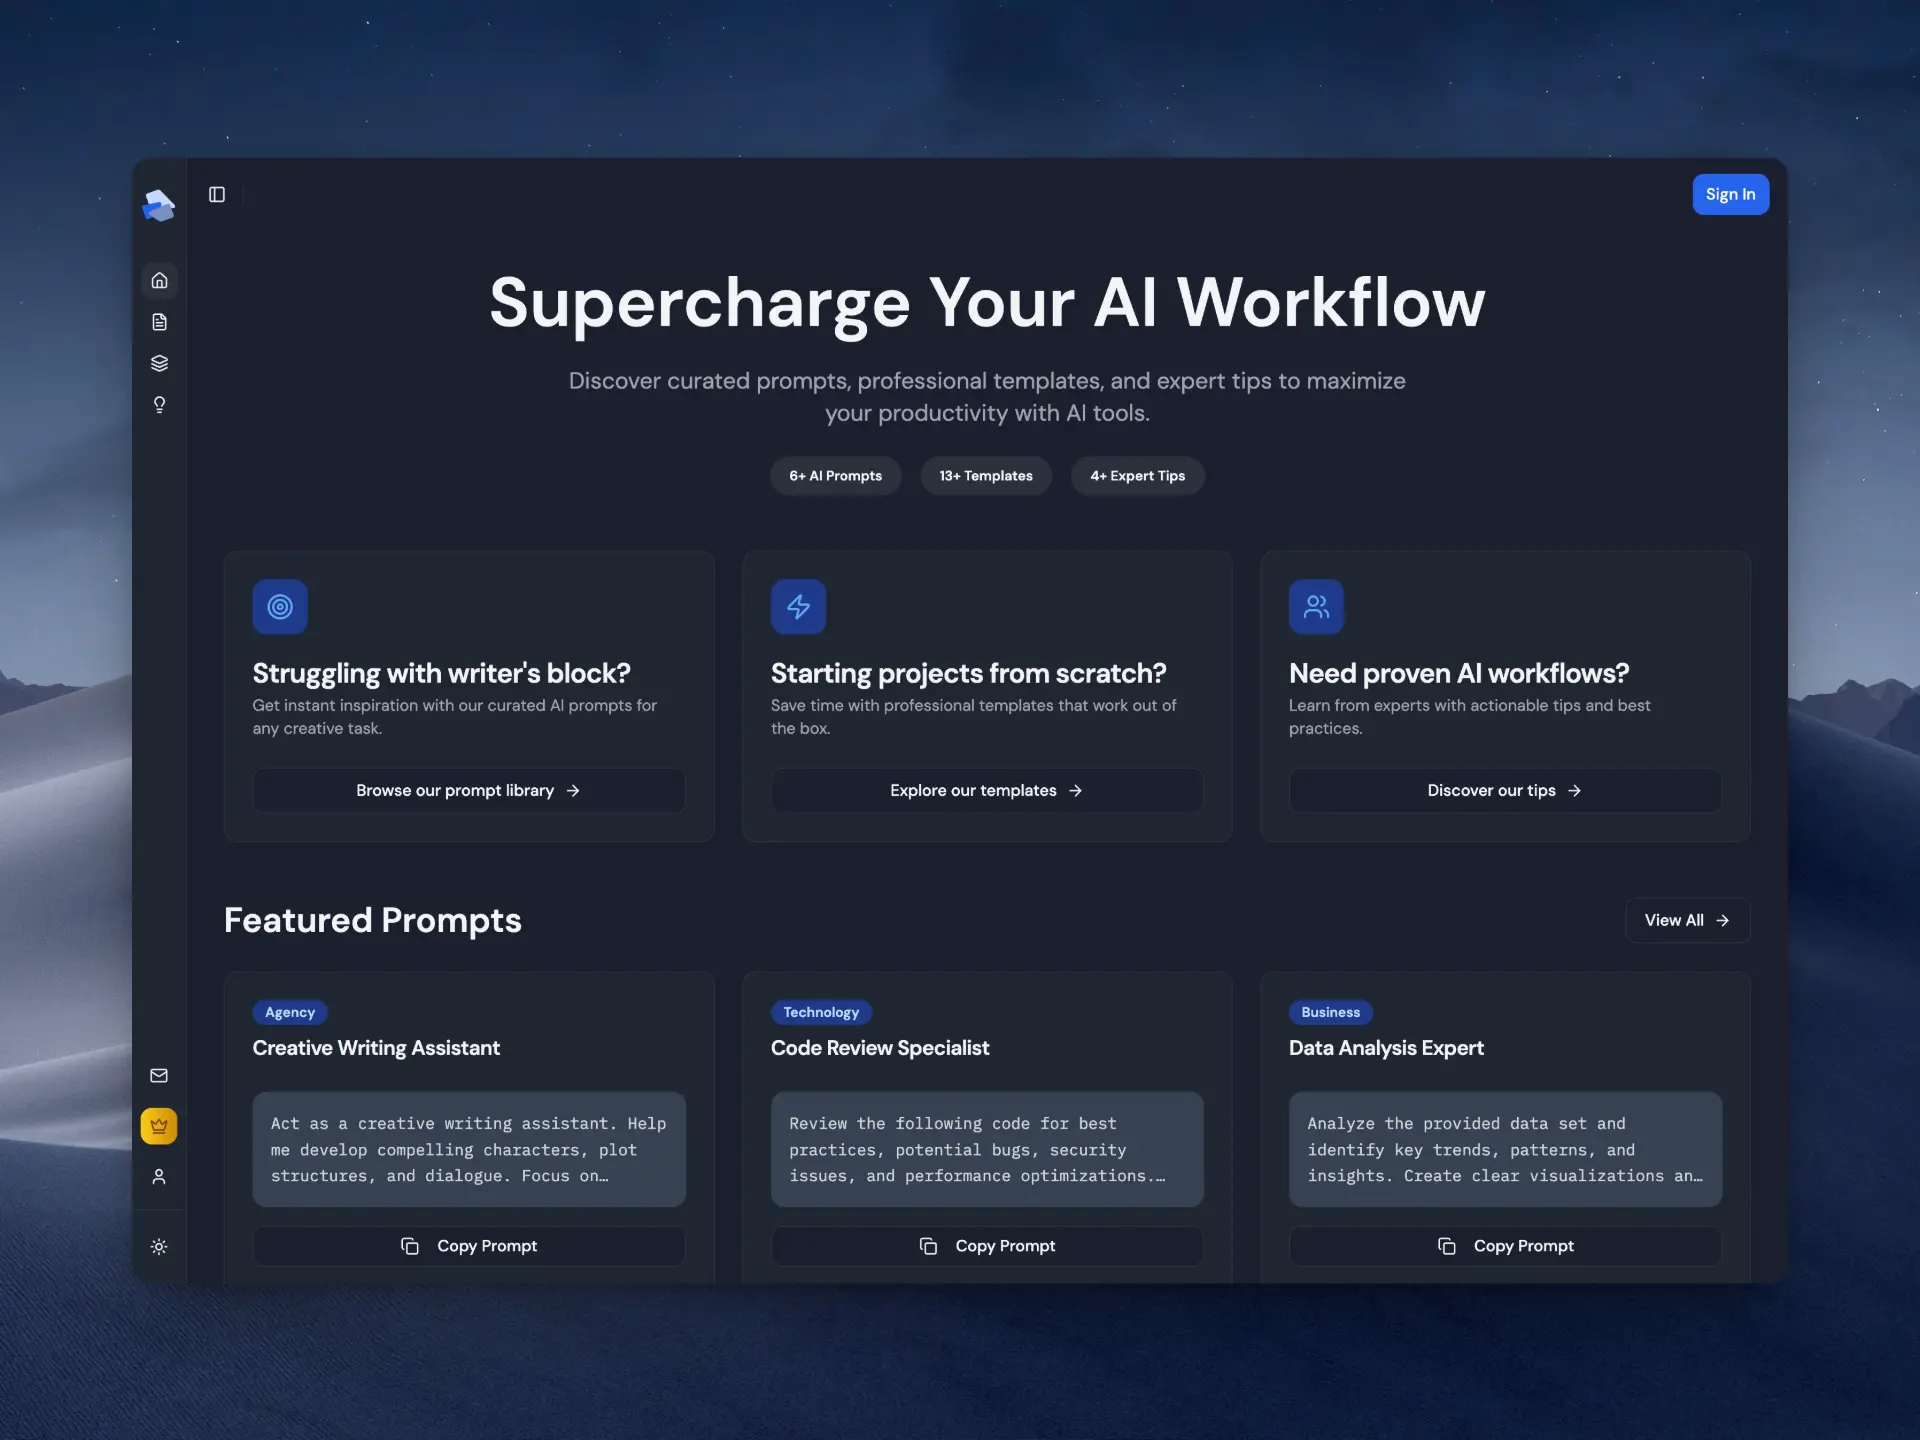This screenshot has width=1920, height=1440.
Task: Open the user profile icon in sidebar
Action: (x=159, y=1177)
